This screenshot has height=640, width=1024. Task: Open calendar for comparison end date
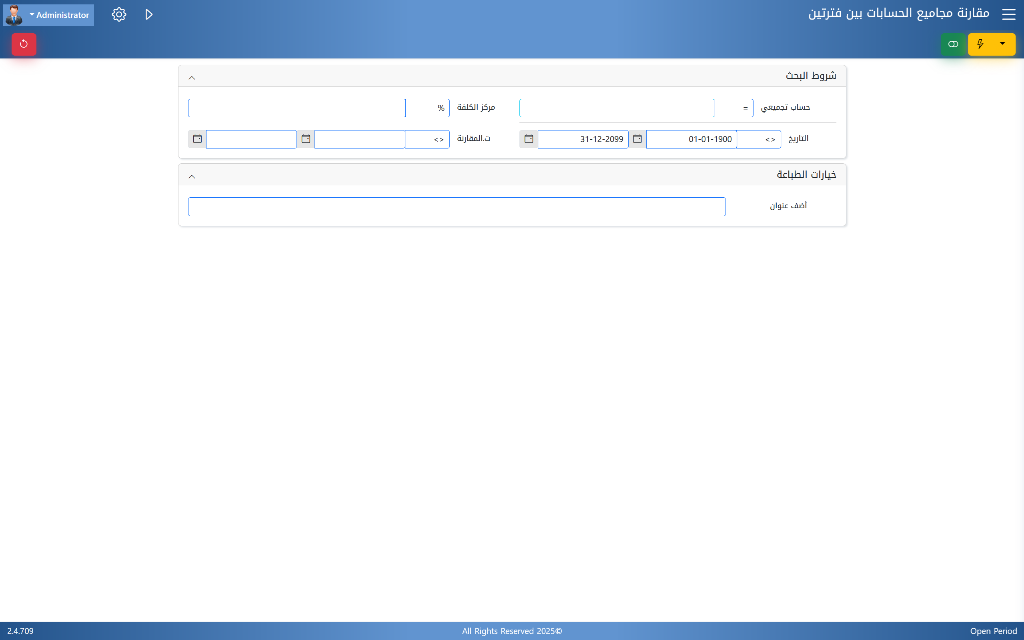pyautogui.click(x=197, y=139)
